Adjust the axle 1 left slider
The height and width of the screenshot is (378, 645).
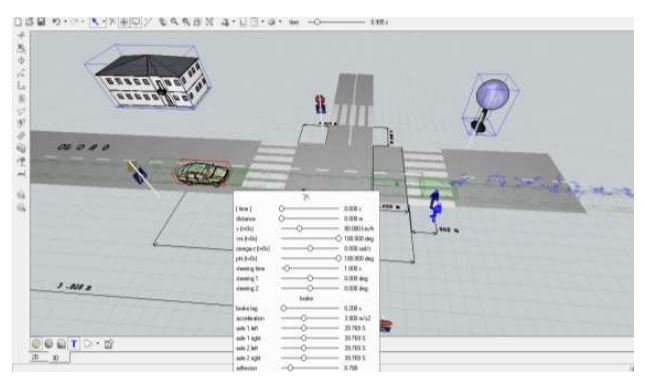pos(309,328)
